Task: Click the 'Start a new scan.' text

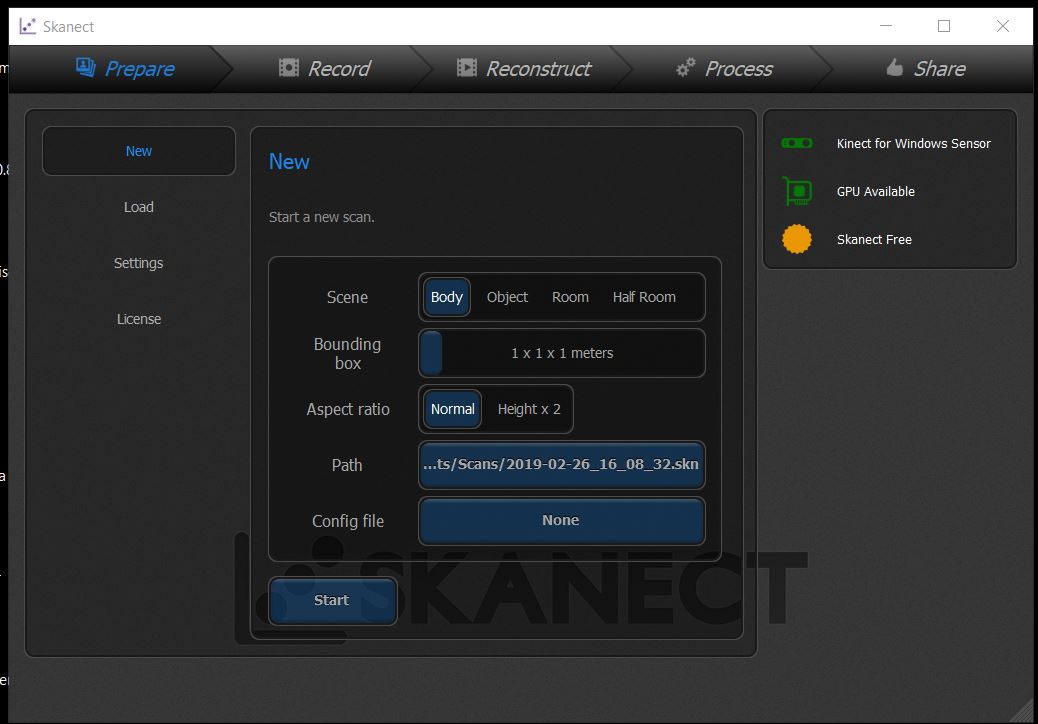Action: (x=322, y=217)
